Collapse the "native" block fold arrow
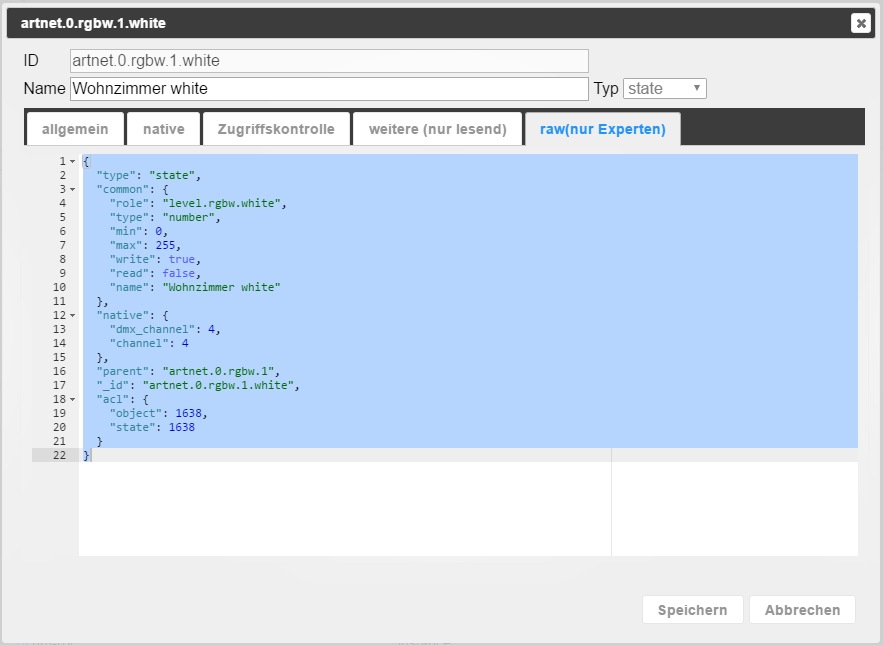 pos(73,315)
